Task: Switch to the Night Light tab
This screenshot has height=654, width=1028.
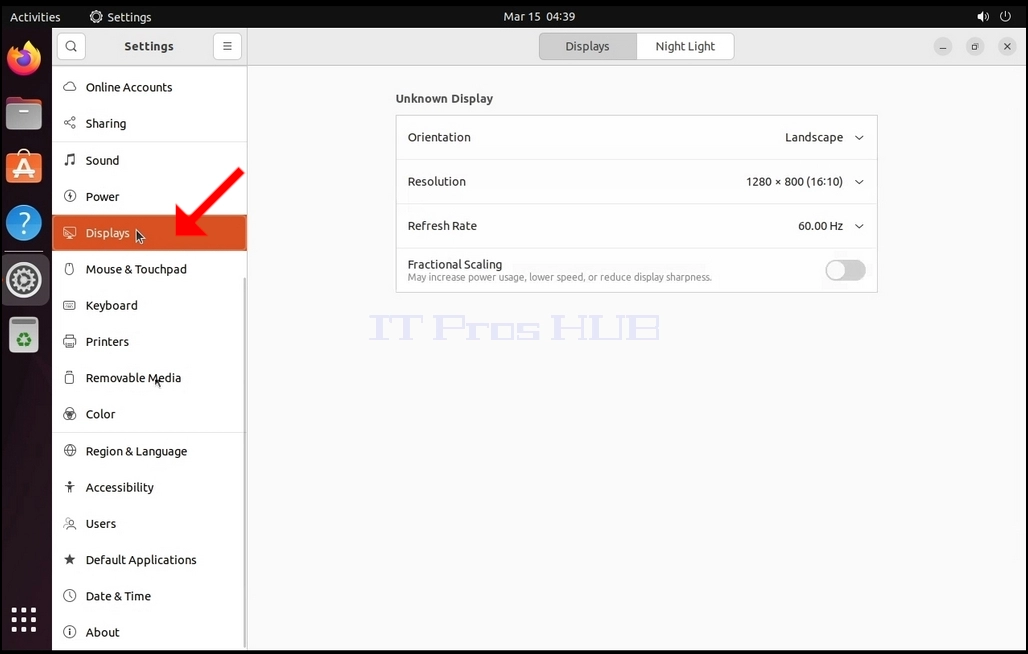Action: (x=685, y=47)
